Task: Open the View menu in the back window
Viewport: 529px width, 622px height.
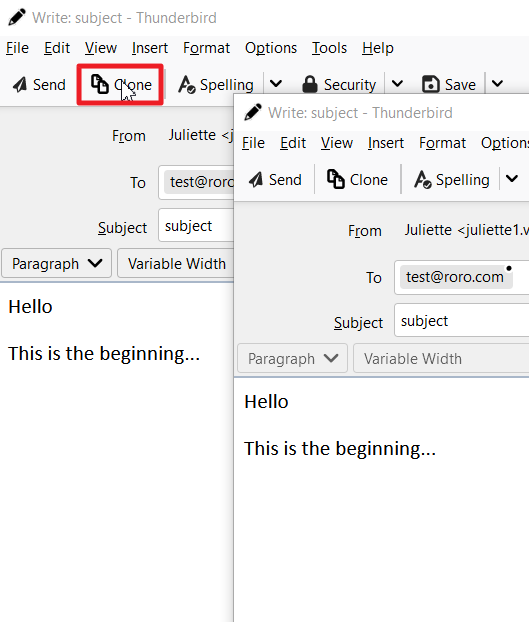Action: click(101, 48)
